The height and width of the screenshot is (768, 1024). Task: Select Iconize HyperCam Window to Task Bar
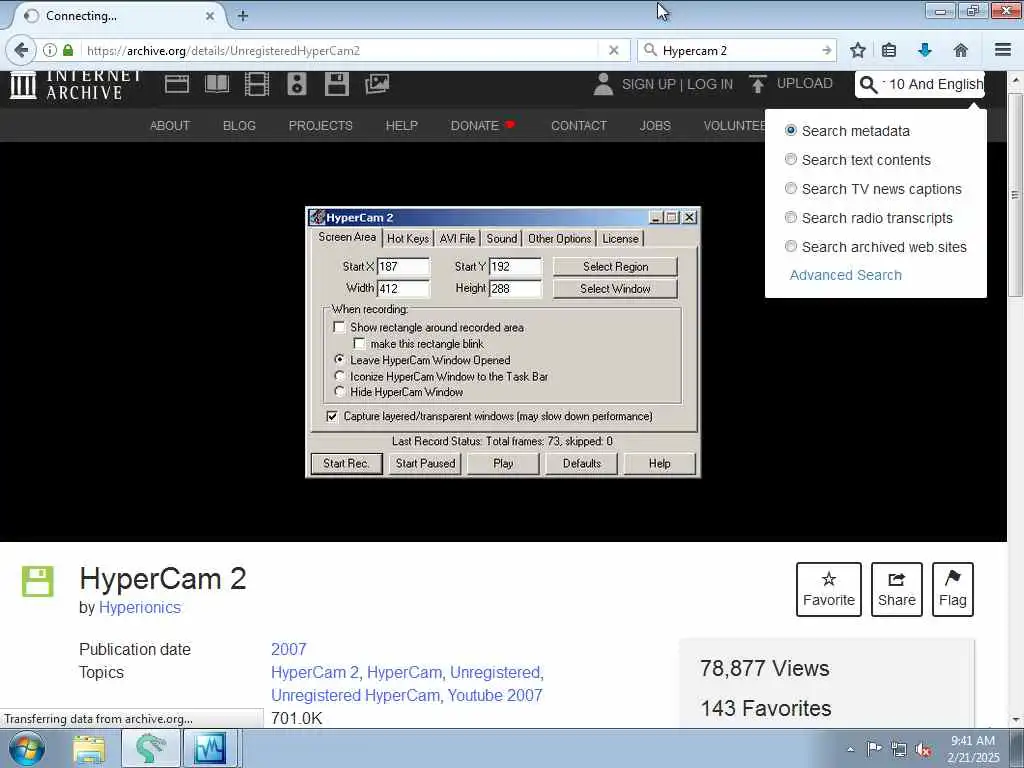[339, 376]
